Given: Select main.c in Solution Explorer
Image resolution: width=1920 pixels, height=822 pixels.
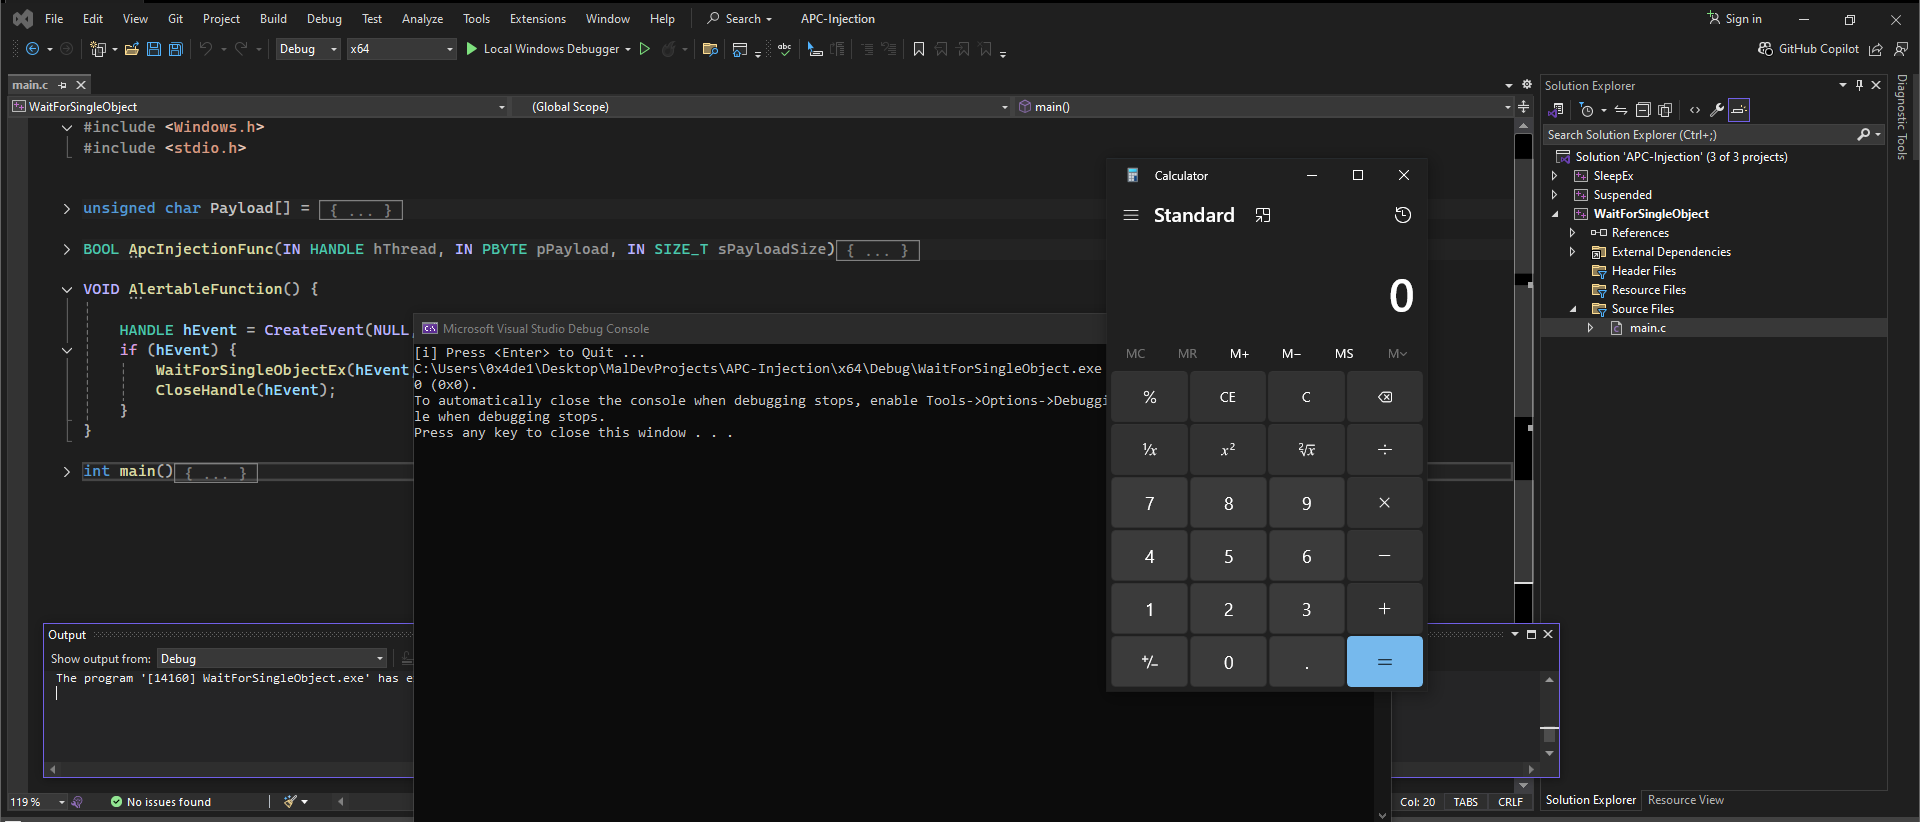Looking at the screenshot, I should (1647, 328).
